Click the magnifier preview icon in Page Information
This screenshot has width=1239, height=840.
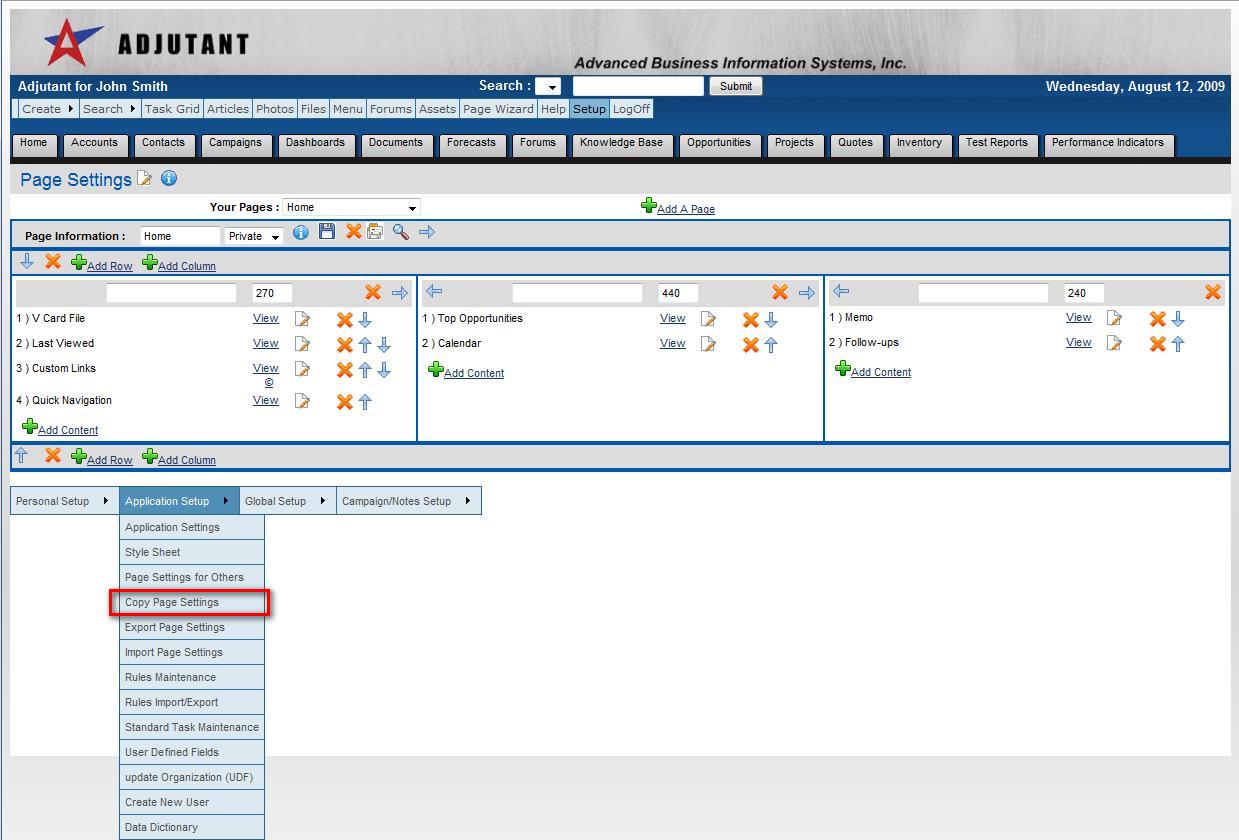401,232
